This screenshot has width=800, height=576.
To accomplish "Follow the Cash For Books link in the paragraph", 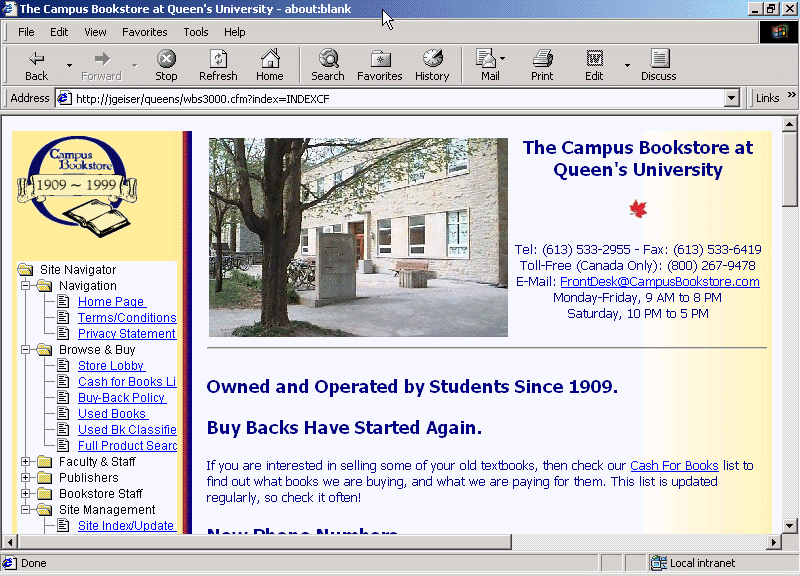I will click(674, 465).
